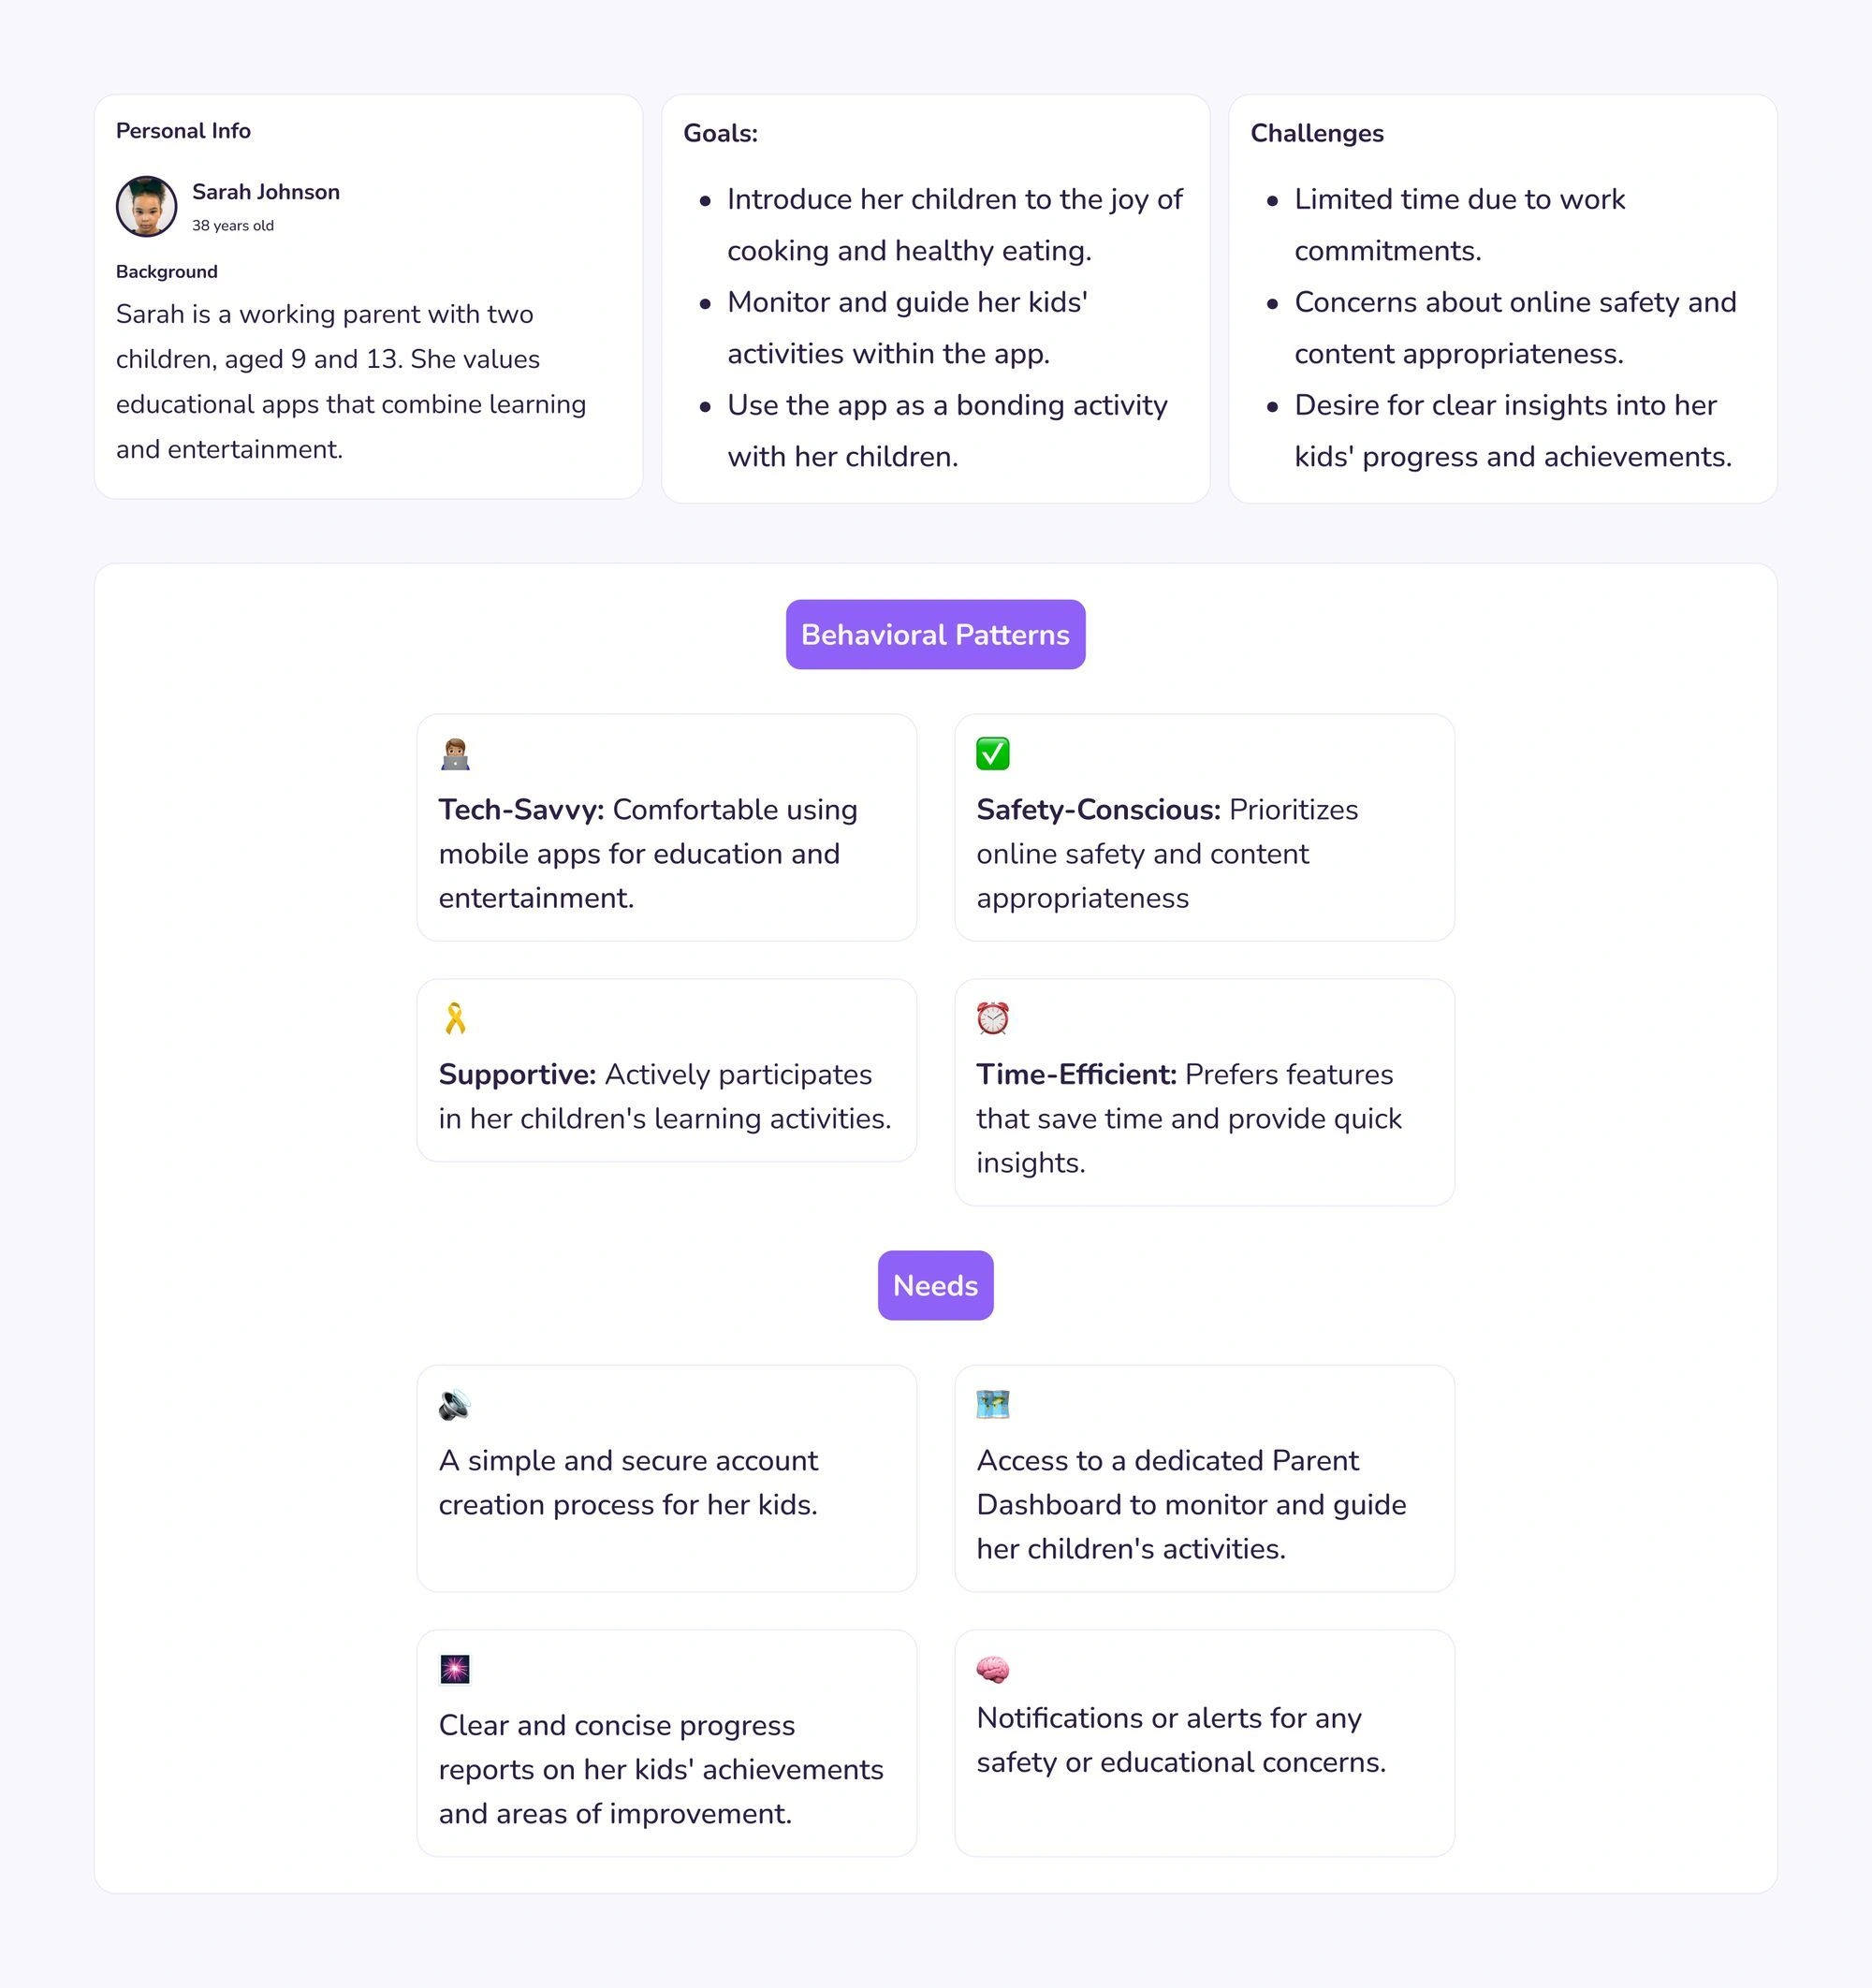
Task: Click the Tech-Savvy behavioral pattern icon
Action: click(454, 756)
